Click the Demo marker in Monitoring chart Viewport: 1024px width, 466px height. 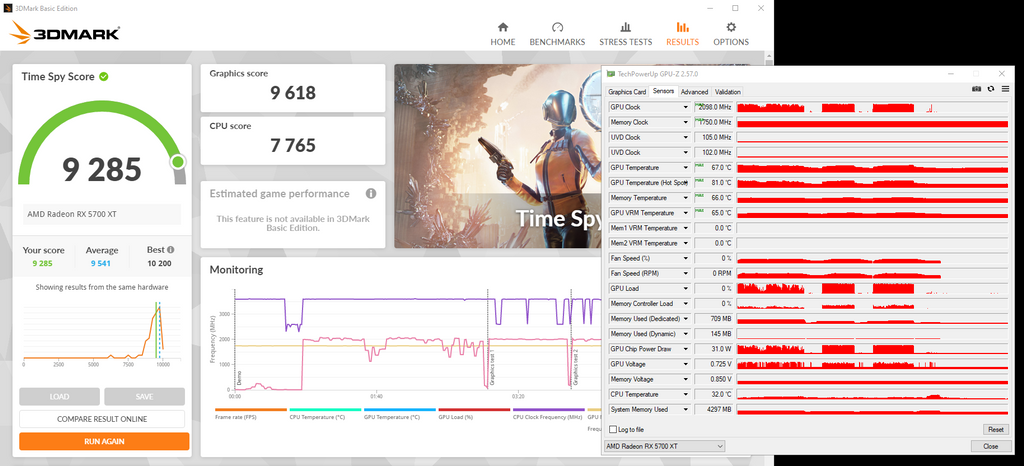click(x=239, y=377)
